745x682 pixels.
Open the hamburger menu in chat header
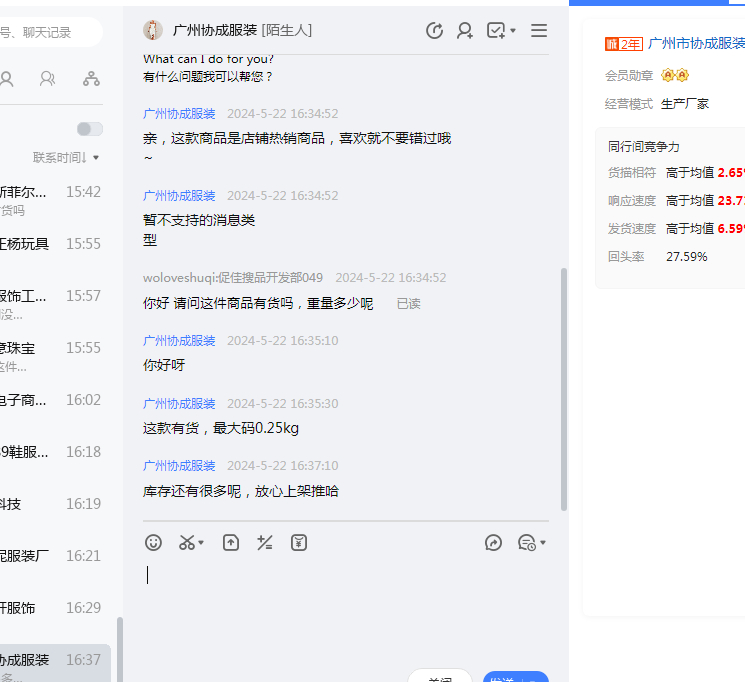[539, 31]
